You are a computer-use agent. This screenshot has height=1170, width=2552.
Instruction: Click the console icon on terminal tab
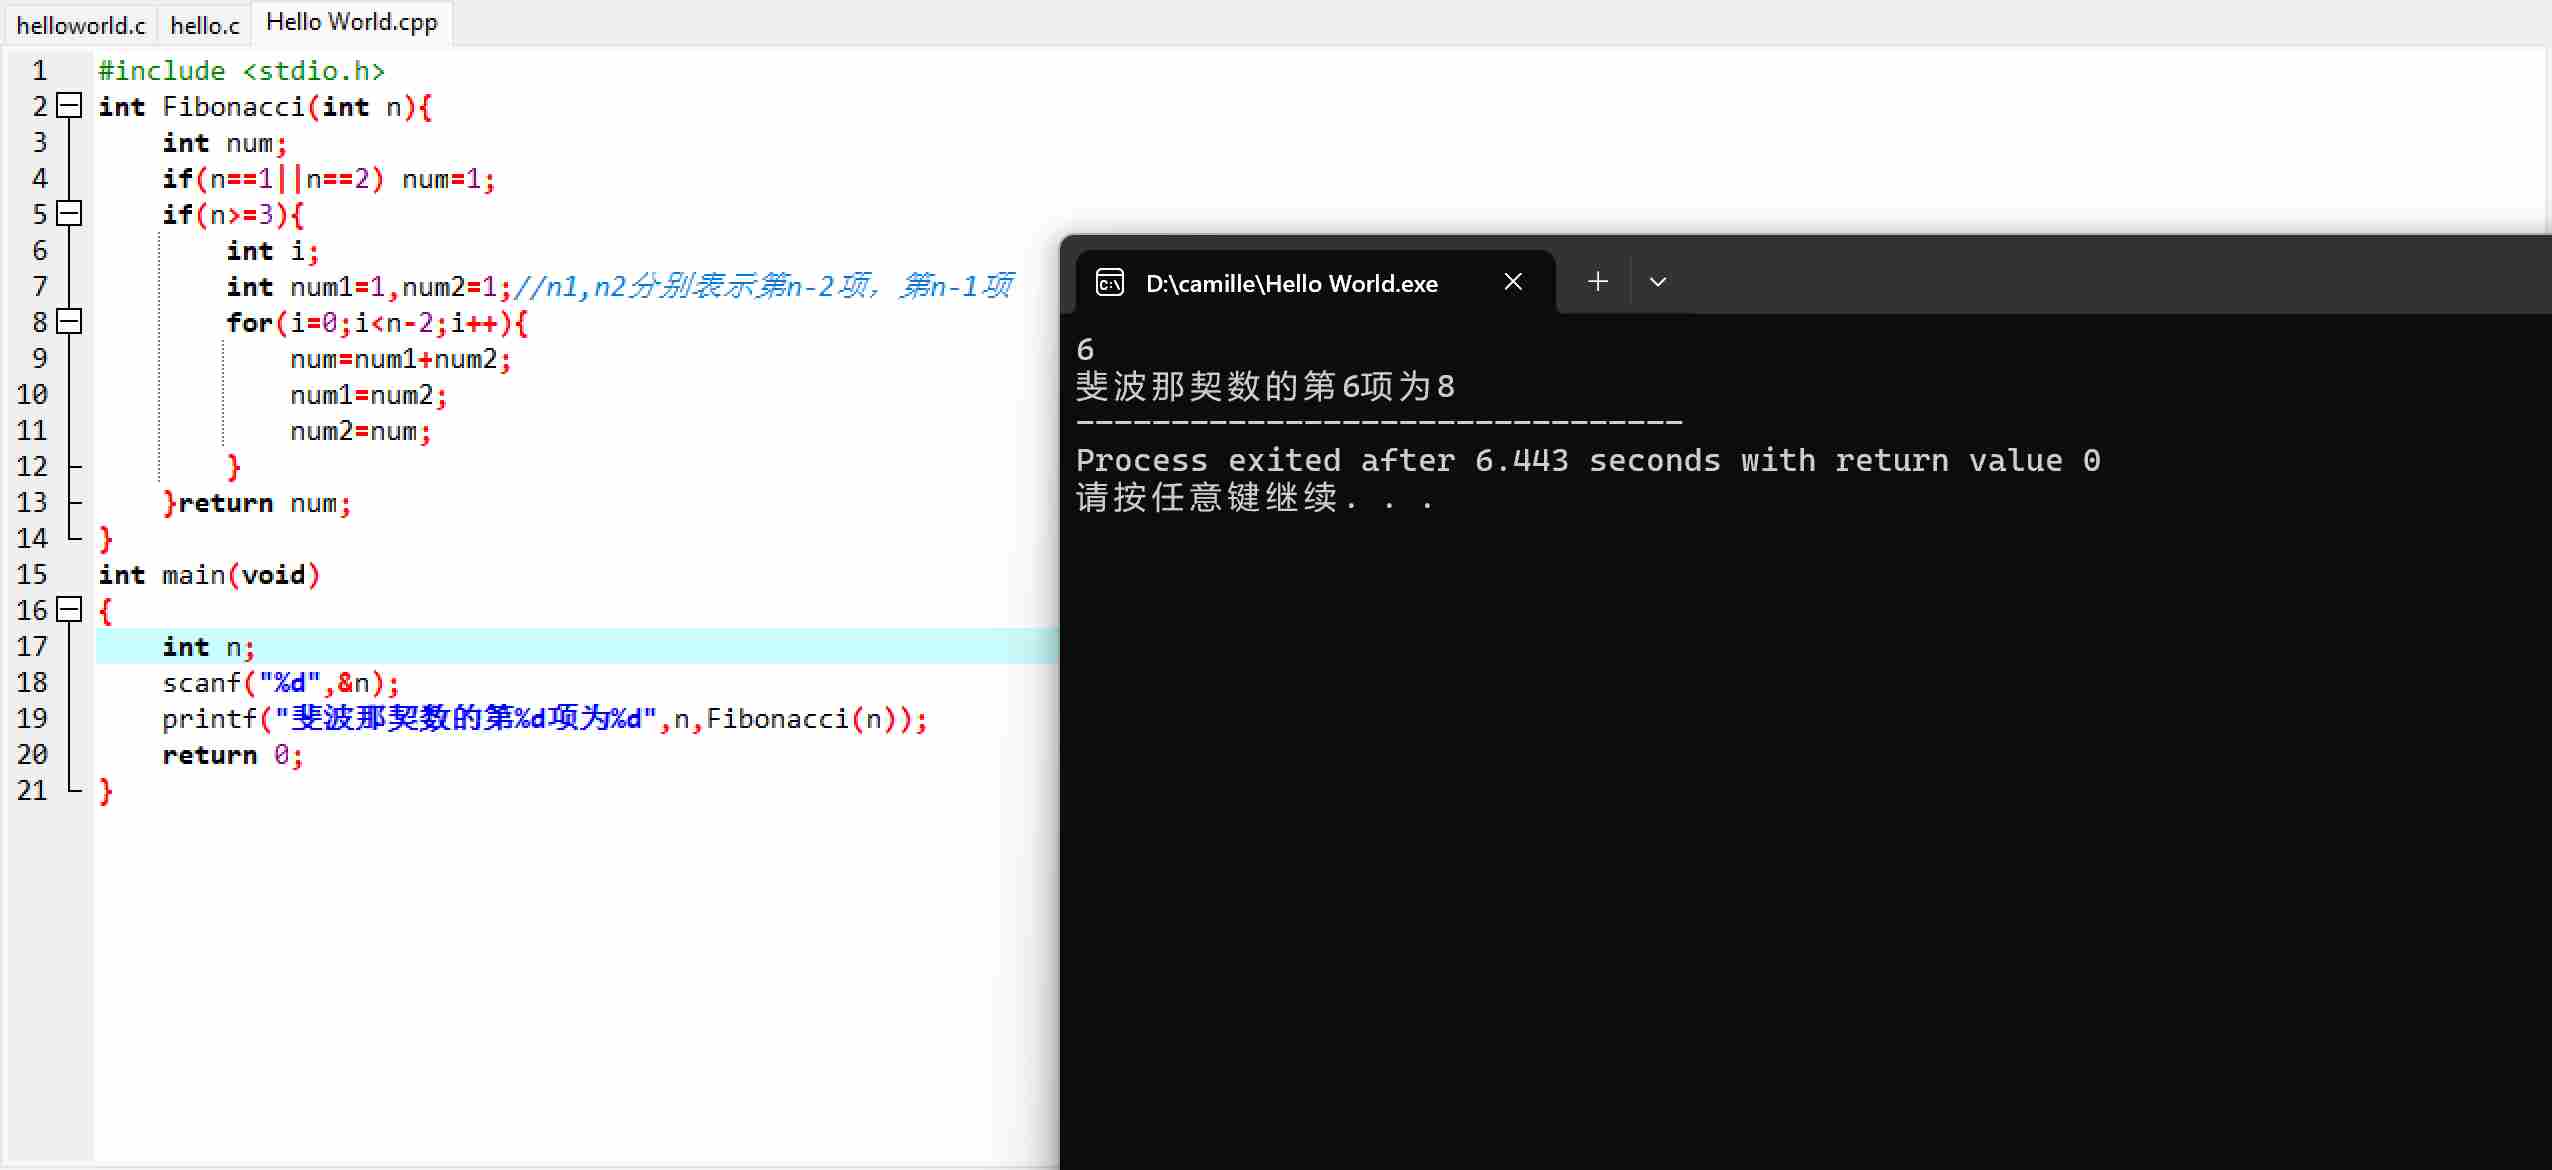[1110, 283]
